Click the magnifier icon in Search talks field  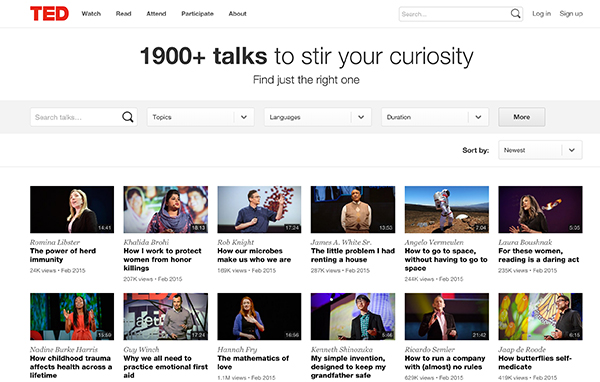[x=127, y=117]
